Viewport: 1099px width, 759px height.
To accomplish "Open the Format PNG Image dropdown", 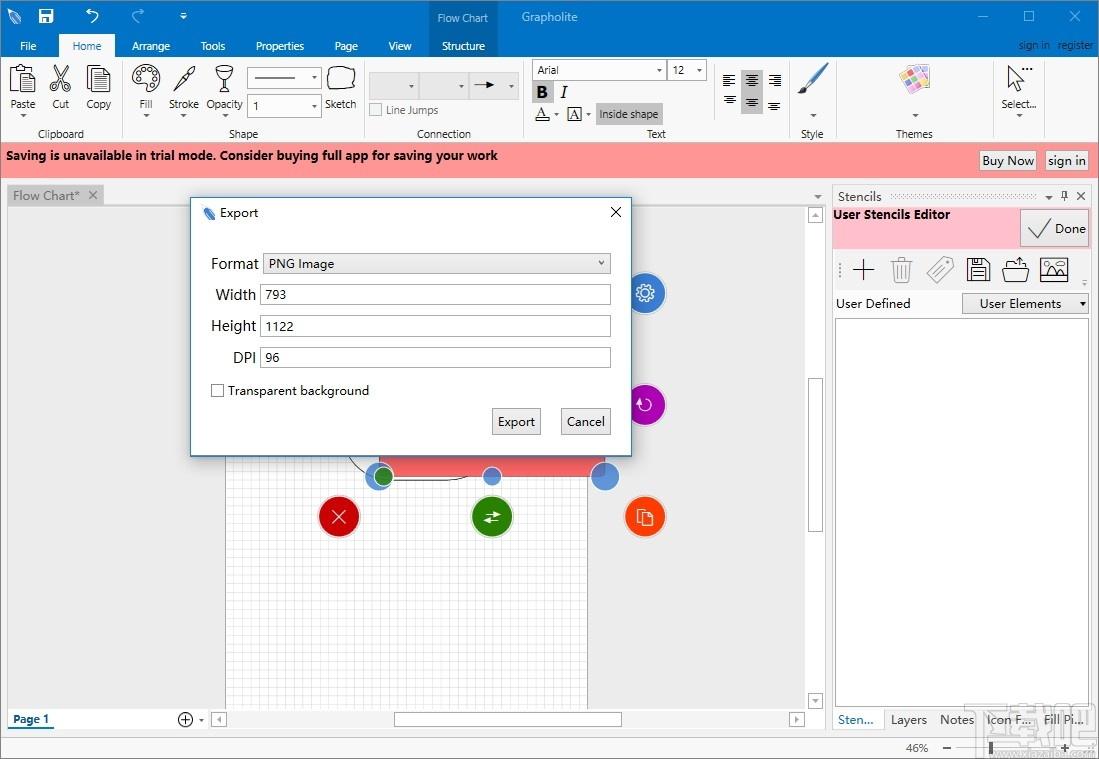I will tap(437, 264).
